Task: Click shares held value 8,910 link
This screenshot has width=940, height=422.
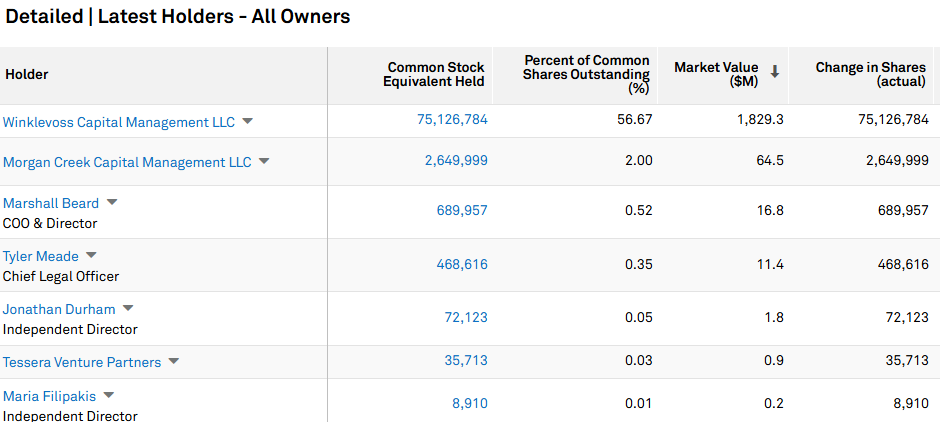Action: click(x=470, y=403)
